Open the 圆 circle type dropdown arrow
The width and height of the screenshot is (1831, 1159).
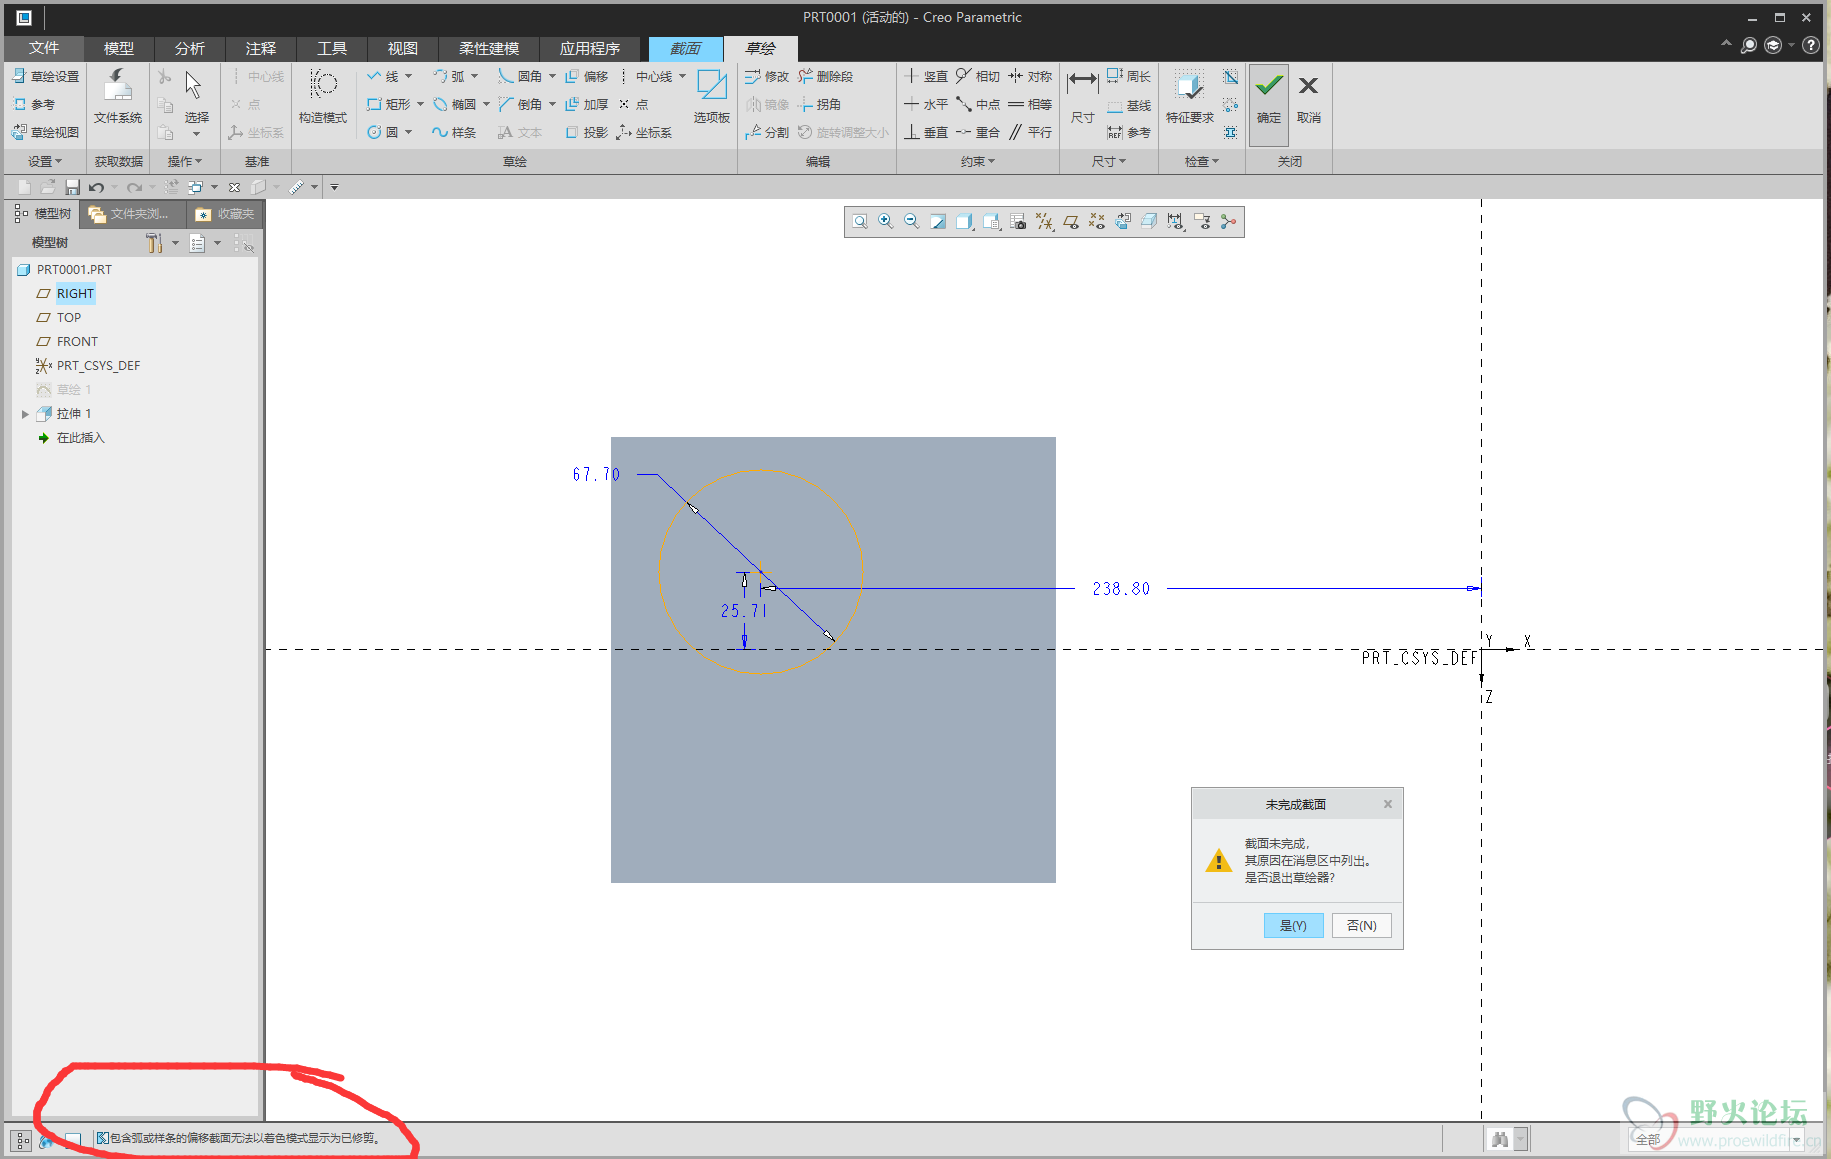409,132
